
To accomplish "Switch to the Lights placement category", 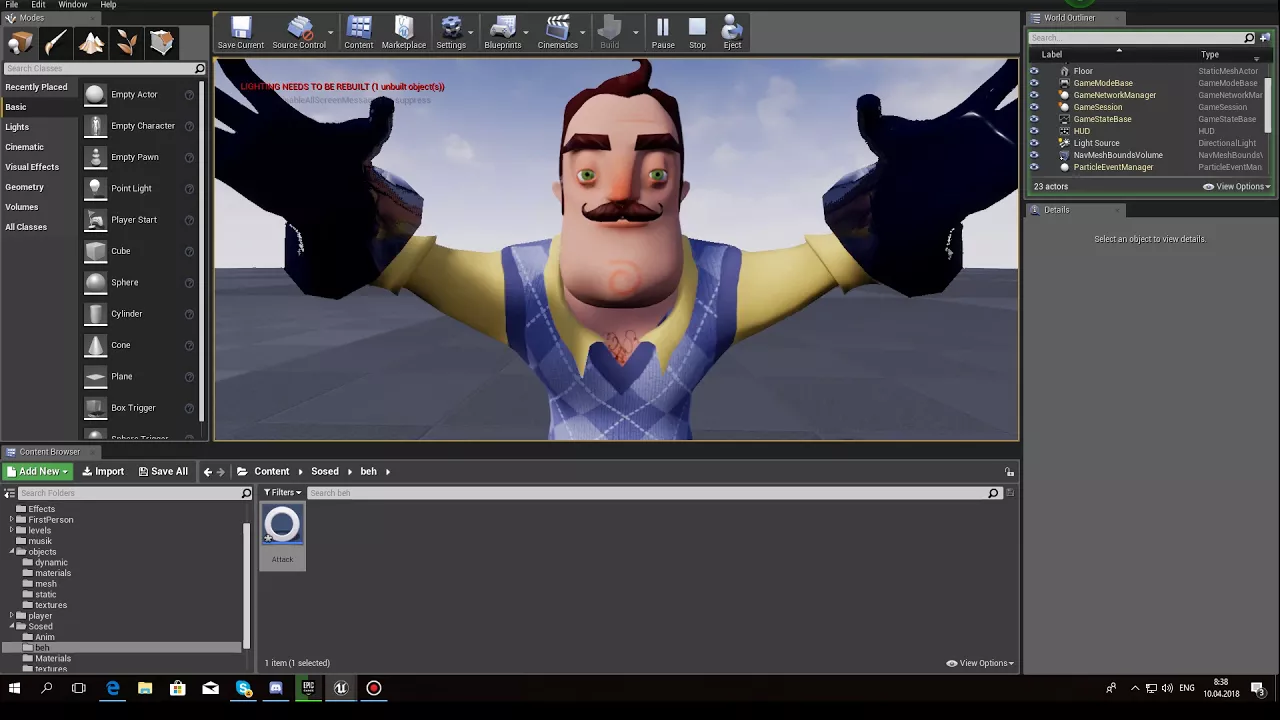I will [17, 127].
